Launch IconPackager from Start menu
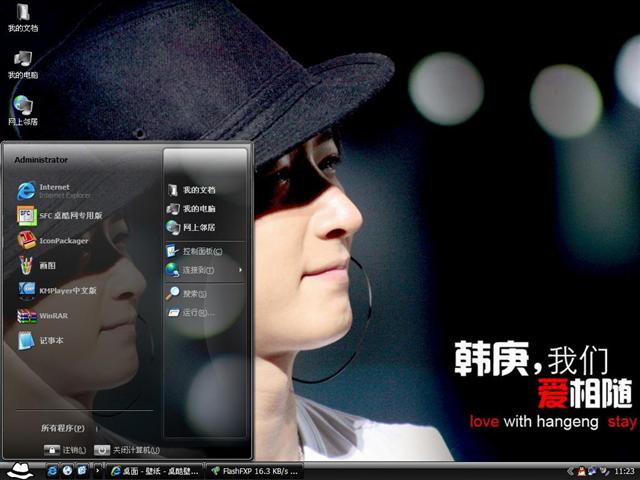This screenshot has width=640, height=480. click(x=53, y=240)
